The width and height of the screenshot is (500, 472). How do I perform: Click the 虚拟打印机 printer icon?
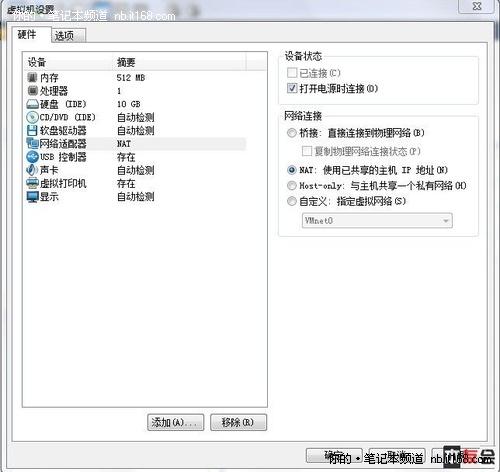(32, 183)
